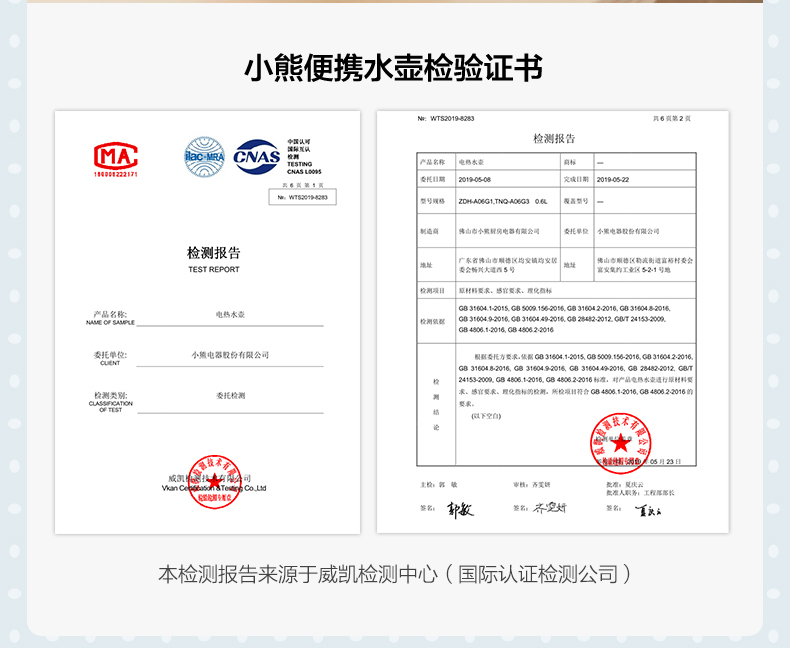The image size is (790, 648).
Task: Click the completion date 2019-05-22
Action: click(x=613, y=179)
